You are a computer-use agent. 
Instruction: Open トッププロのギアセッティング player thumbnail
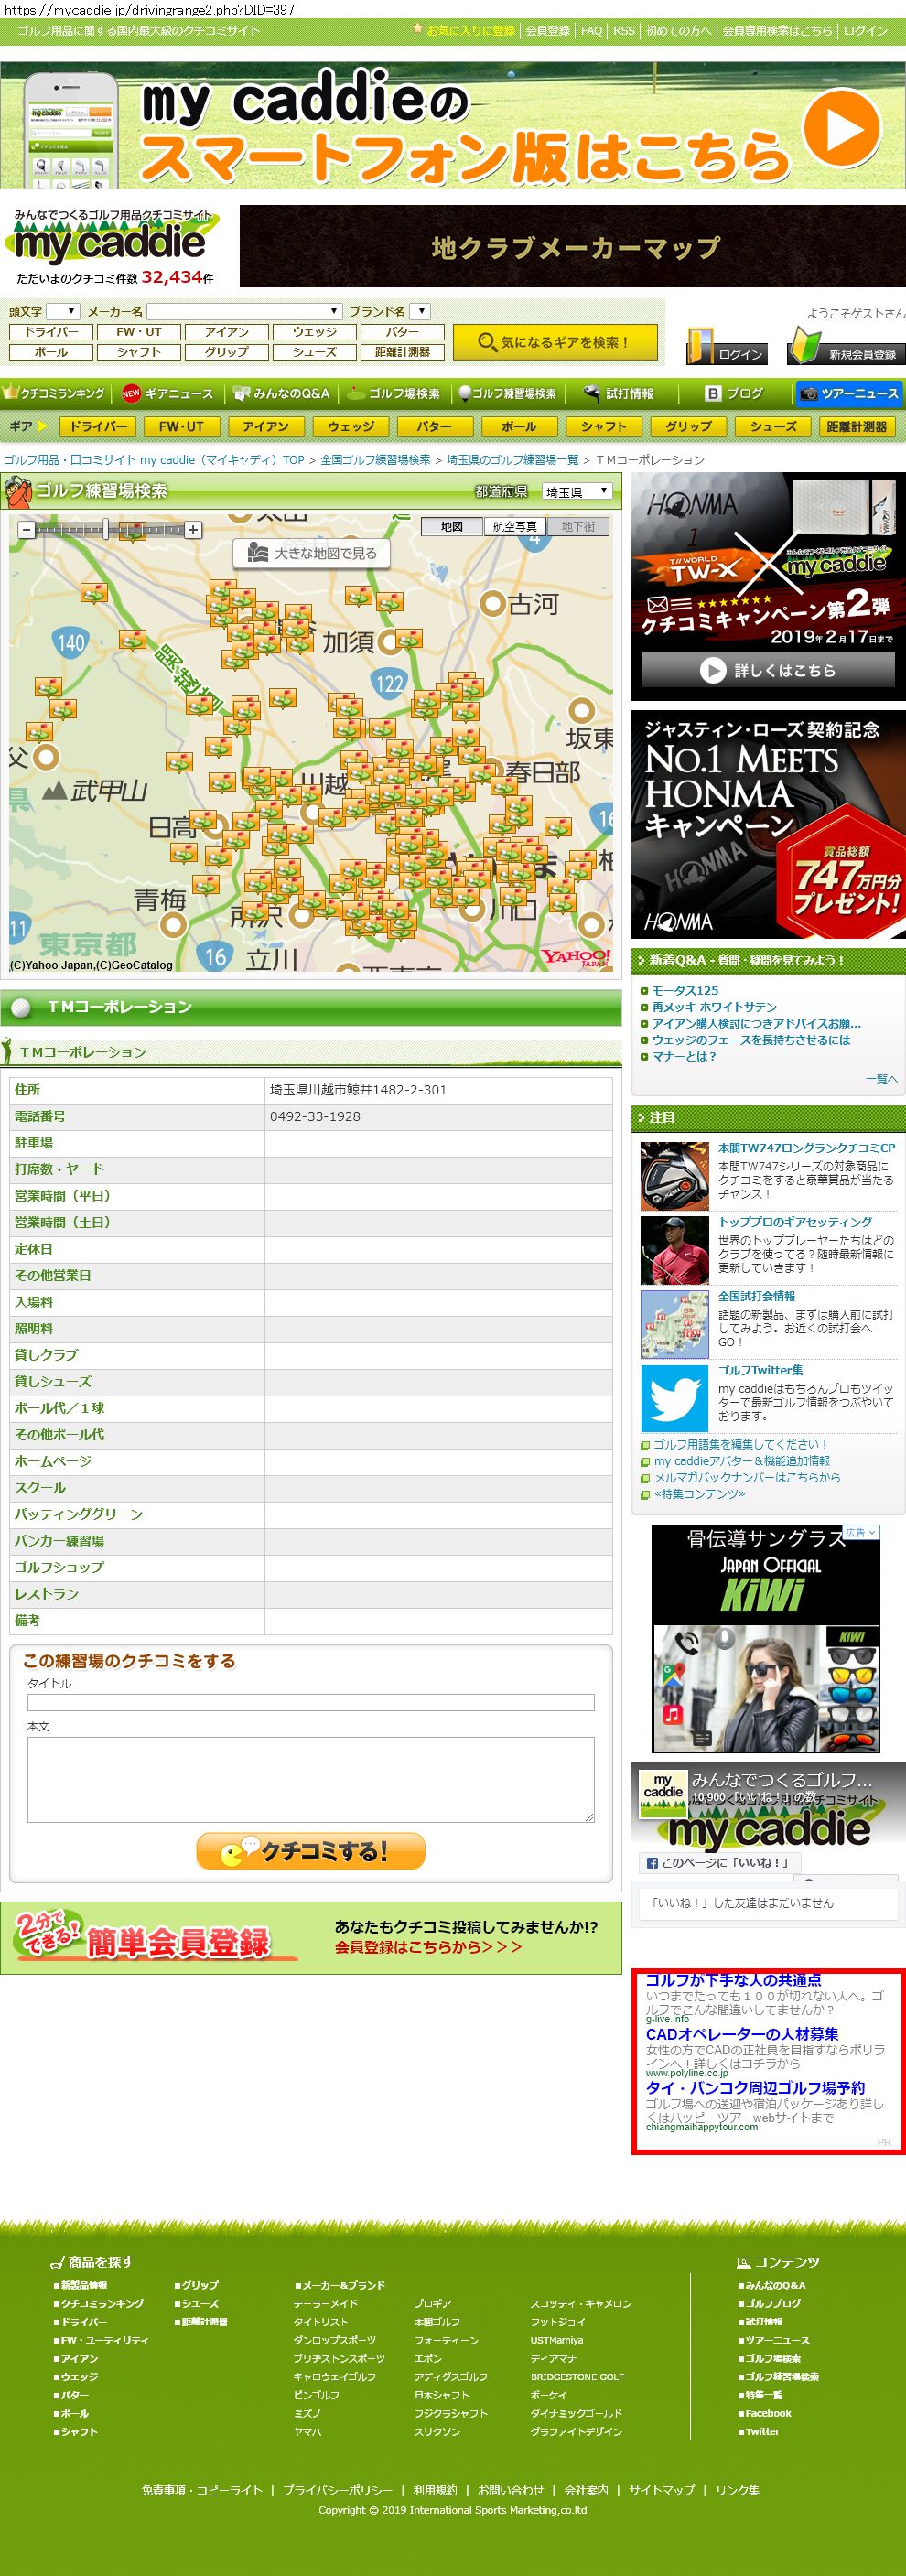pyautogui.click(x=675, y=1250)
